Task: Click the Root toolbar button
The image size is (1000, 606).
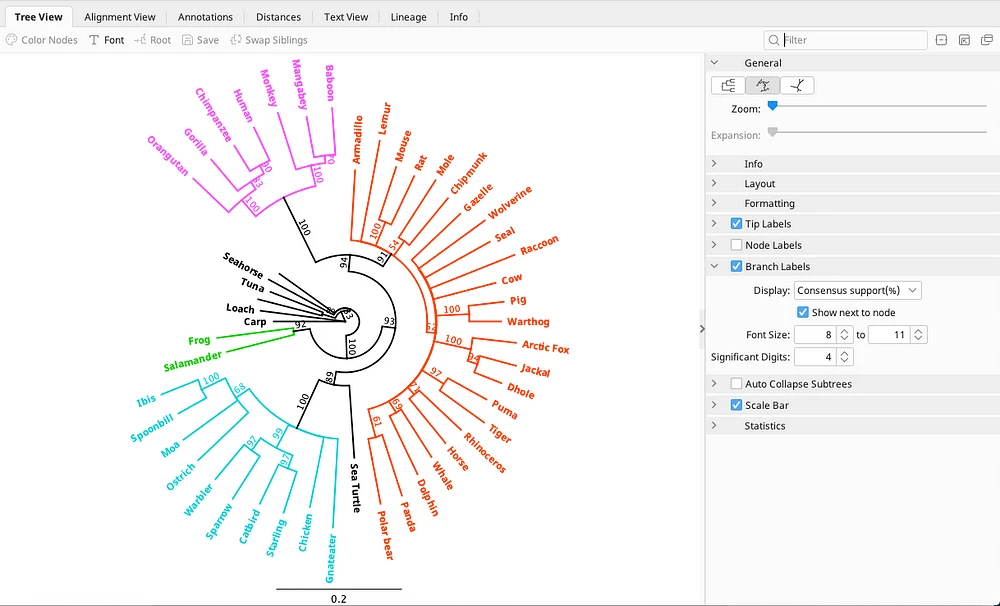Action: click(152, 40)
